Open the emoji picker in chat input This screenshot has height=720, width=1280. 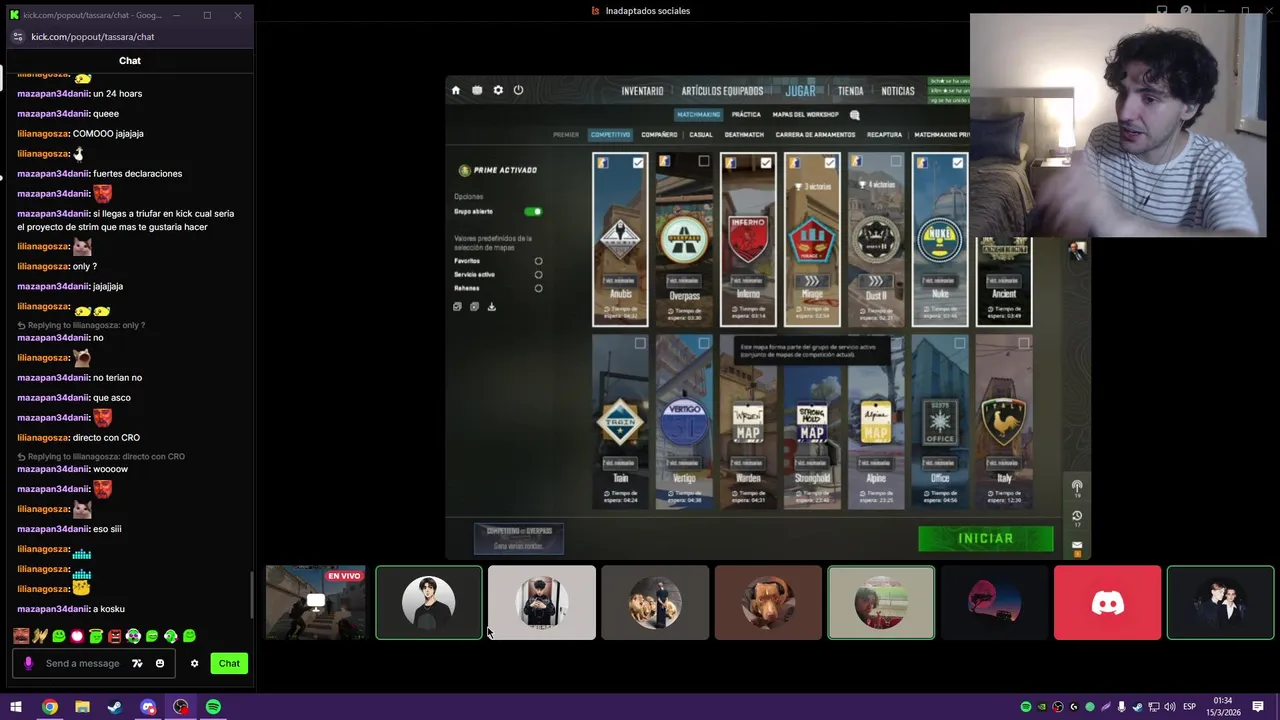tap(159, 663)
